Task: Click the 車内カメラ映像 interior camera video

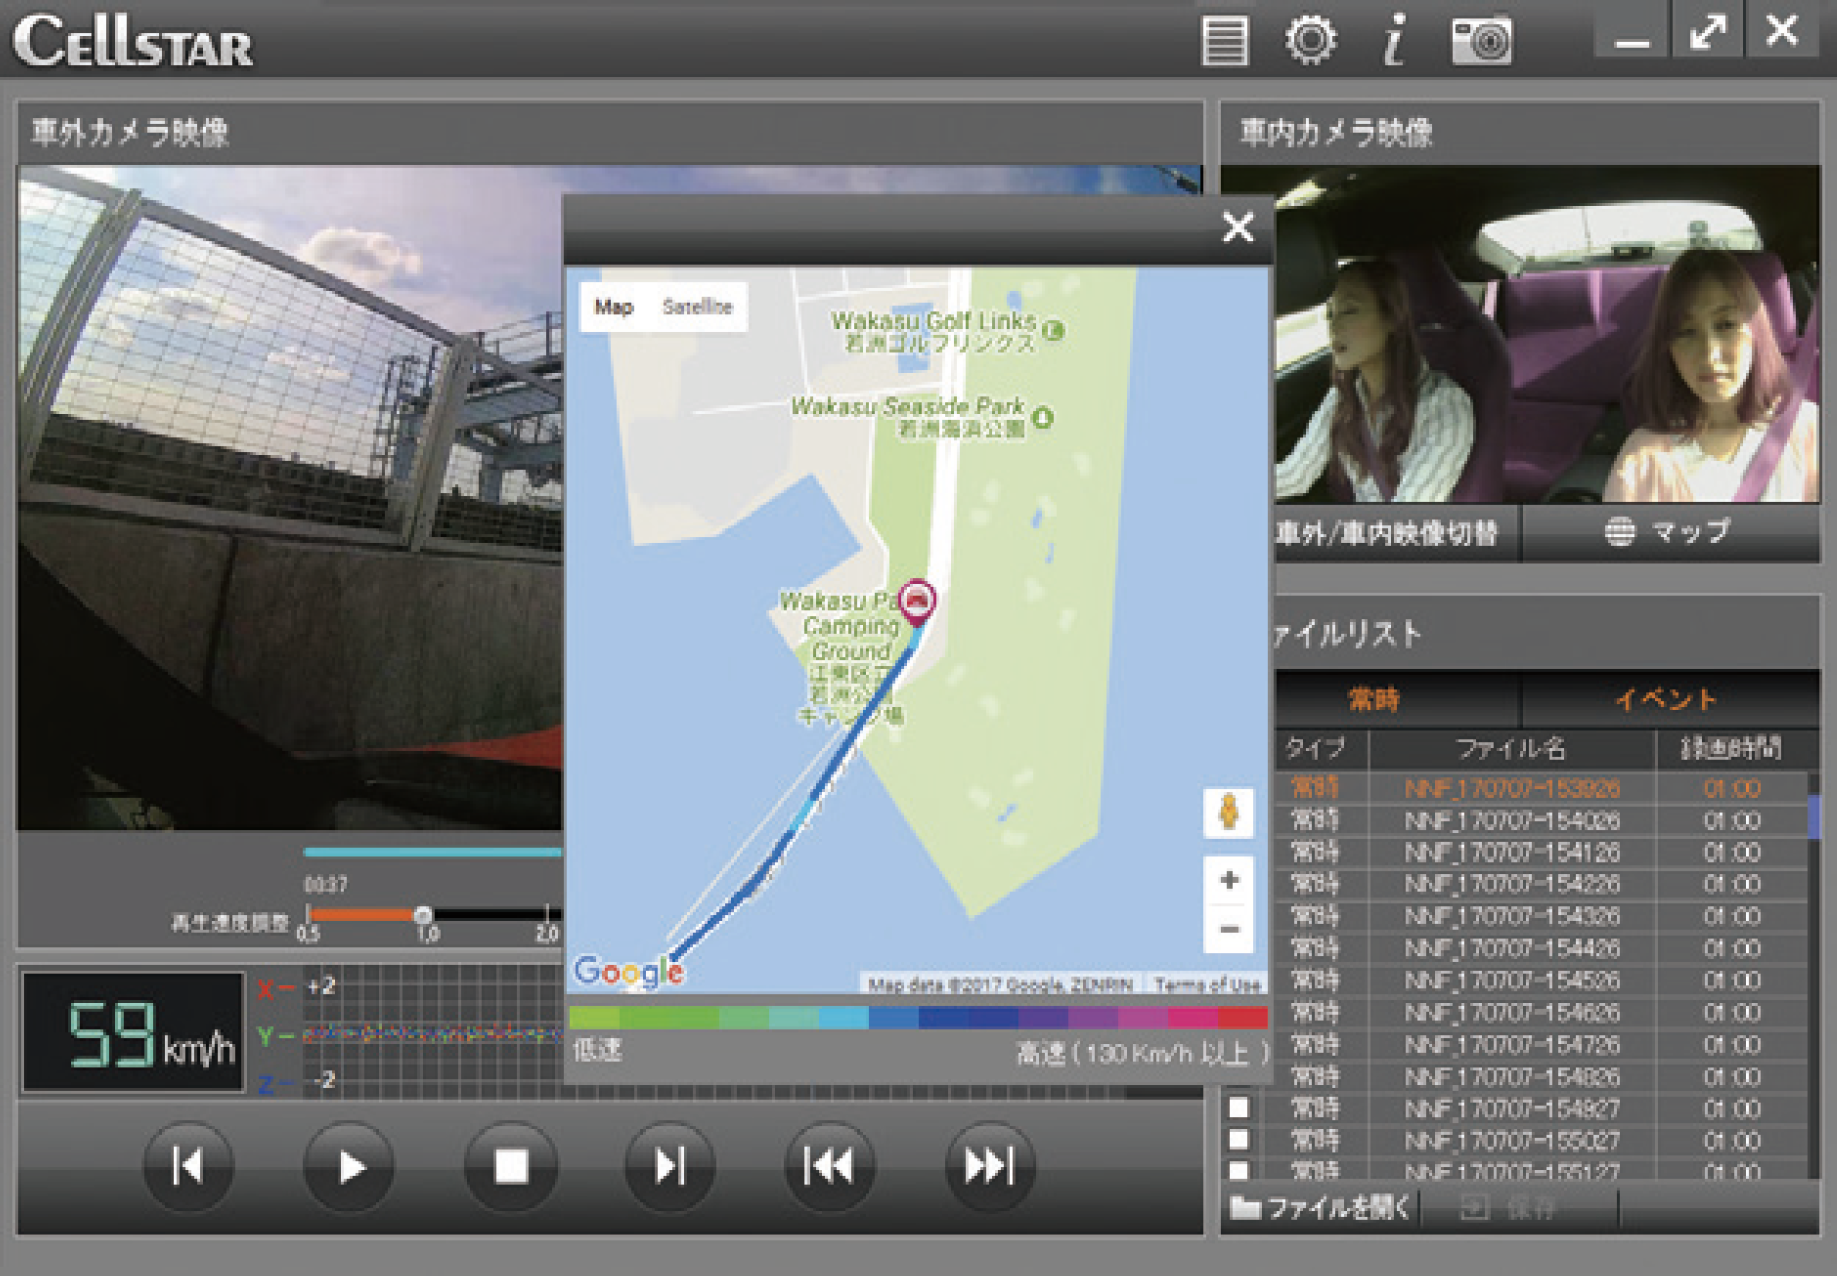Action: pos(1546,334)
